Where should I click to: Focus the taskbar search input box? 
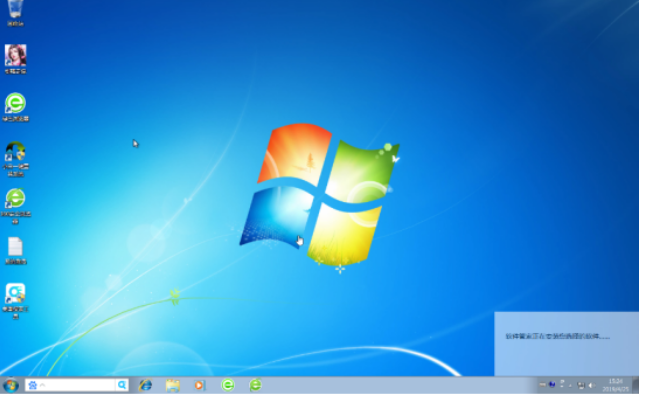(x=78, y=385)
